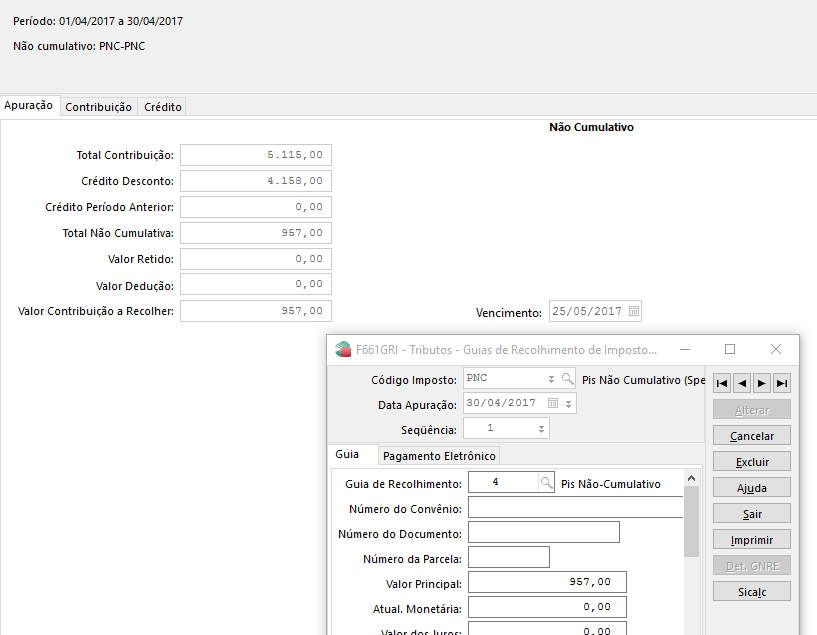This screenshot has height=635, width=817.
Task: Switch to Crédito tab
Action: pos(163,107)
